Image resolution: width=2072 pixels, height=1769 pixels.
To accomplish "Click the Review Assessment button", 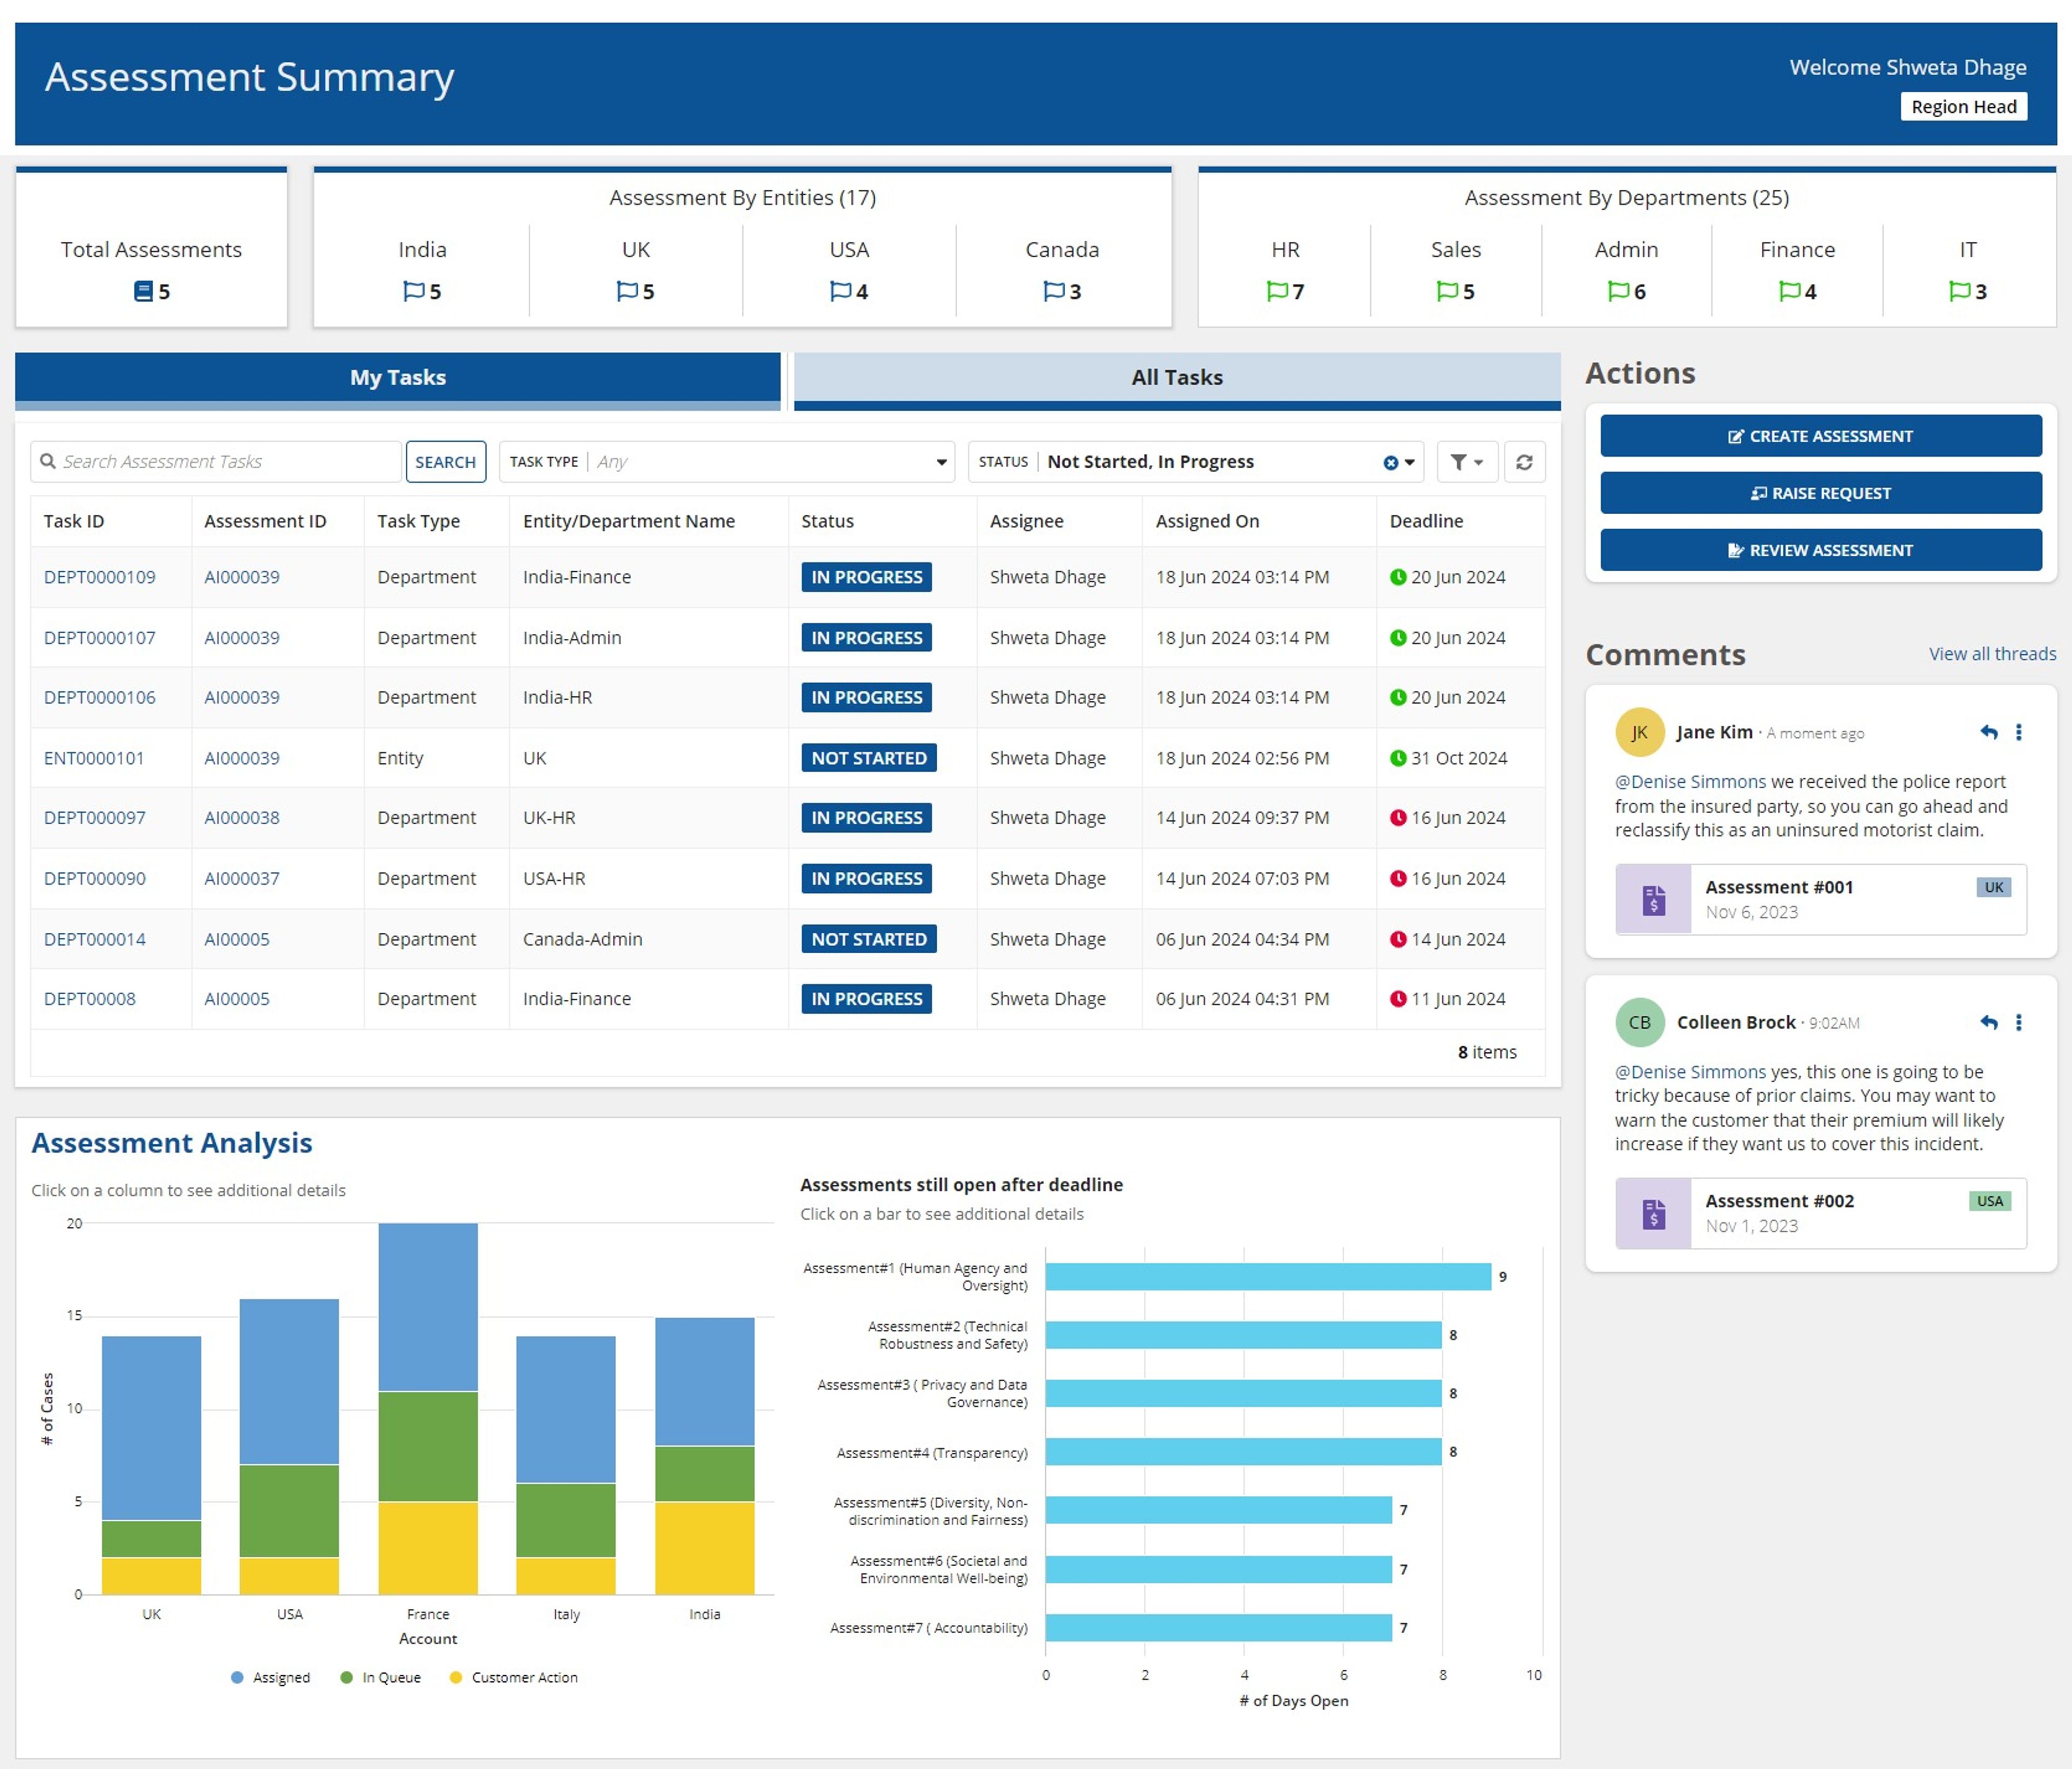I will coord(1821,550).
